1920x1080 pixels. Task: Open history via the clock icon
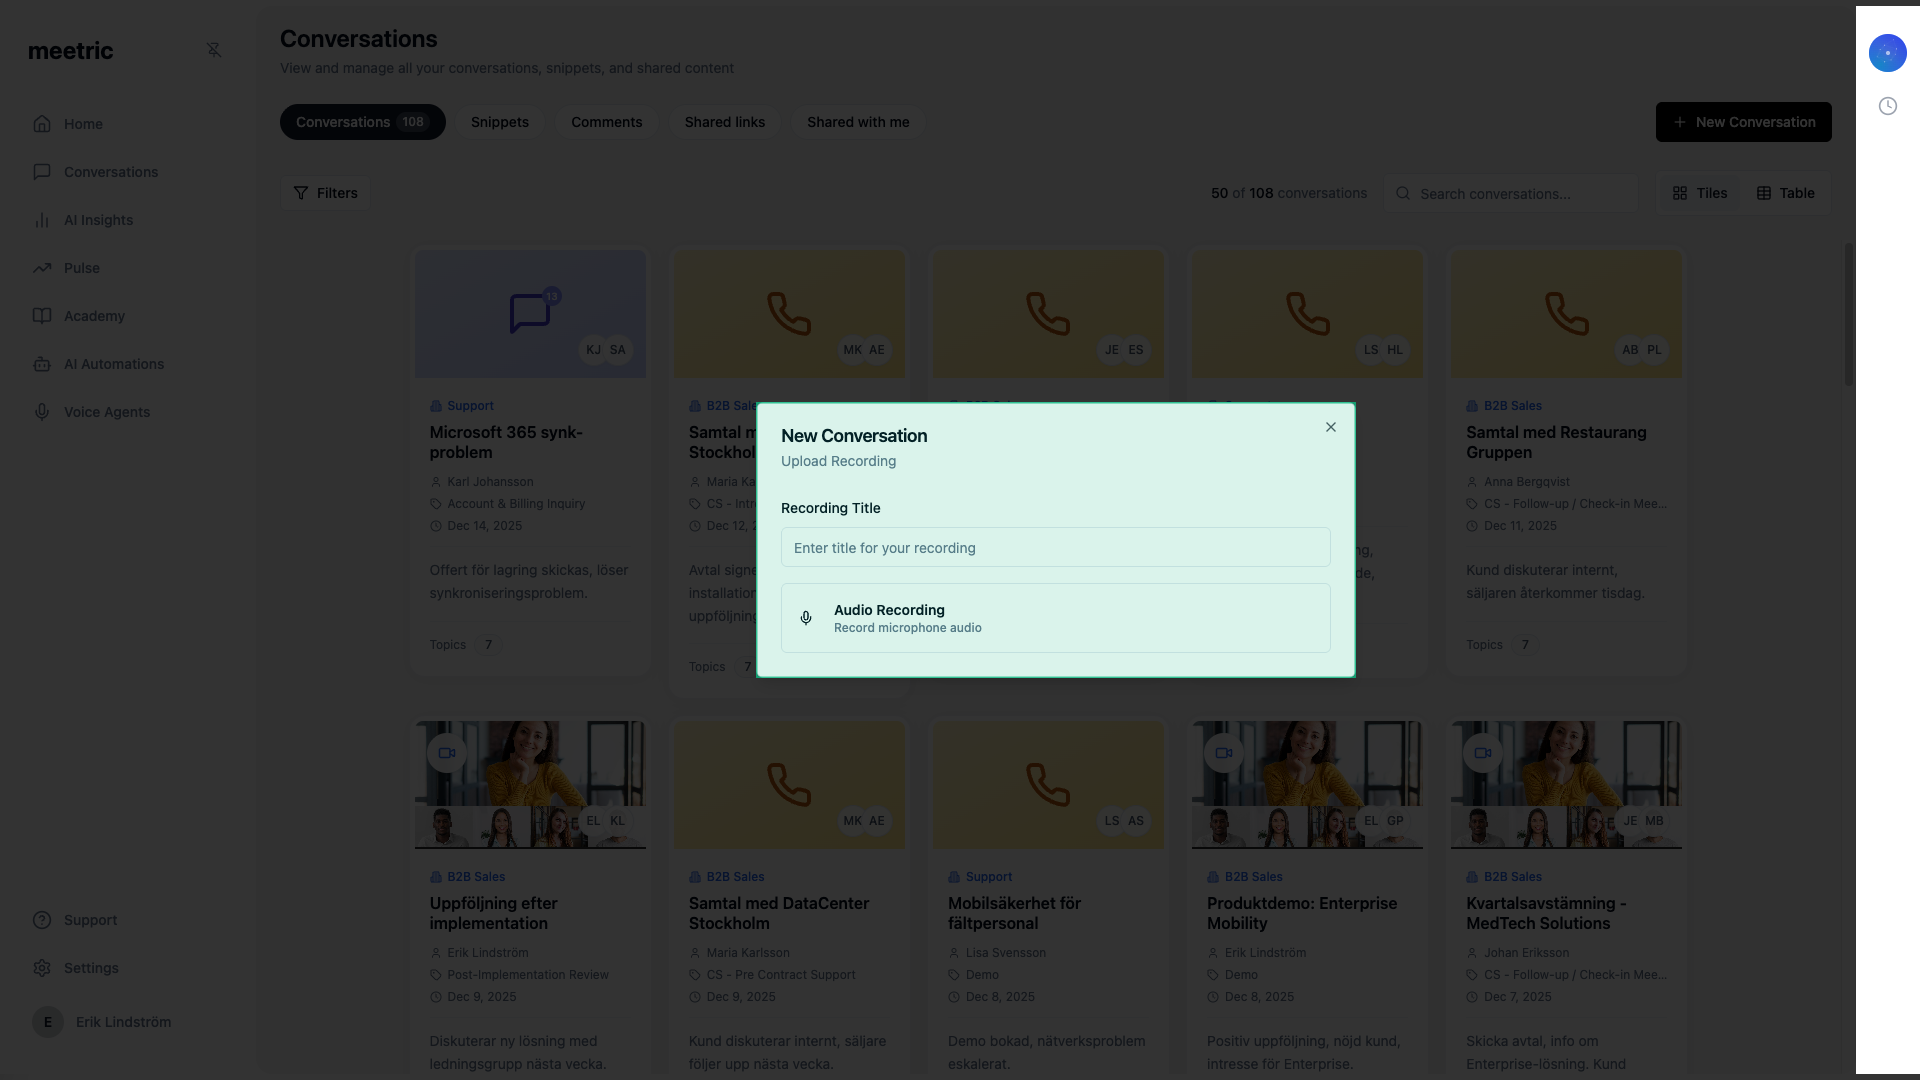1889,106
